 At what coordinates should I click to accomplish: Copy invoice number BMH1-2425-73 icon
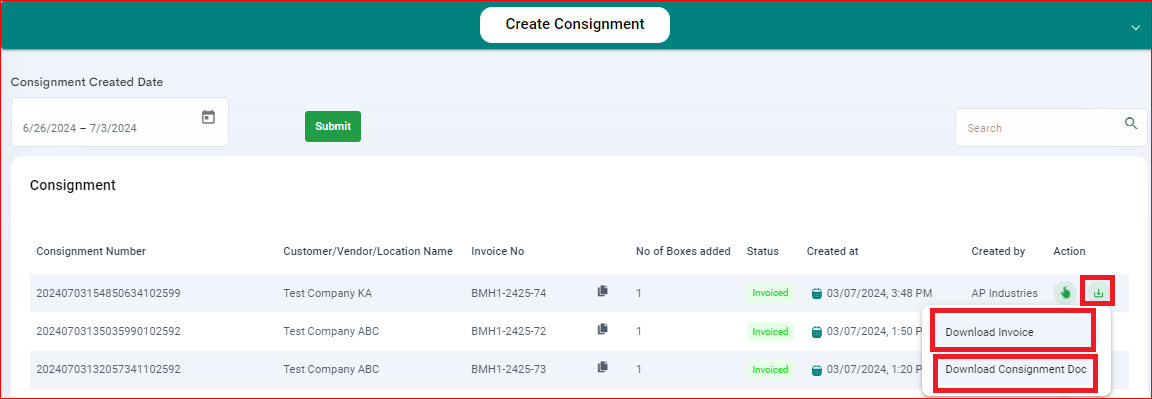[x=602, y=367]
